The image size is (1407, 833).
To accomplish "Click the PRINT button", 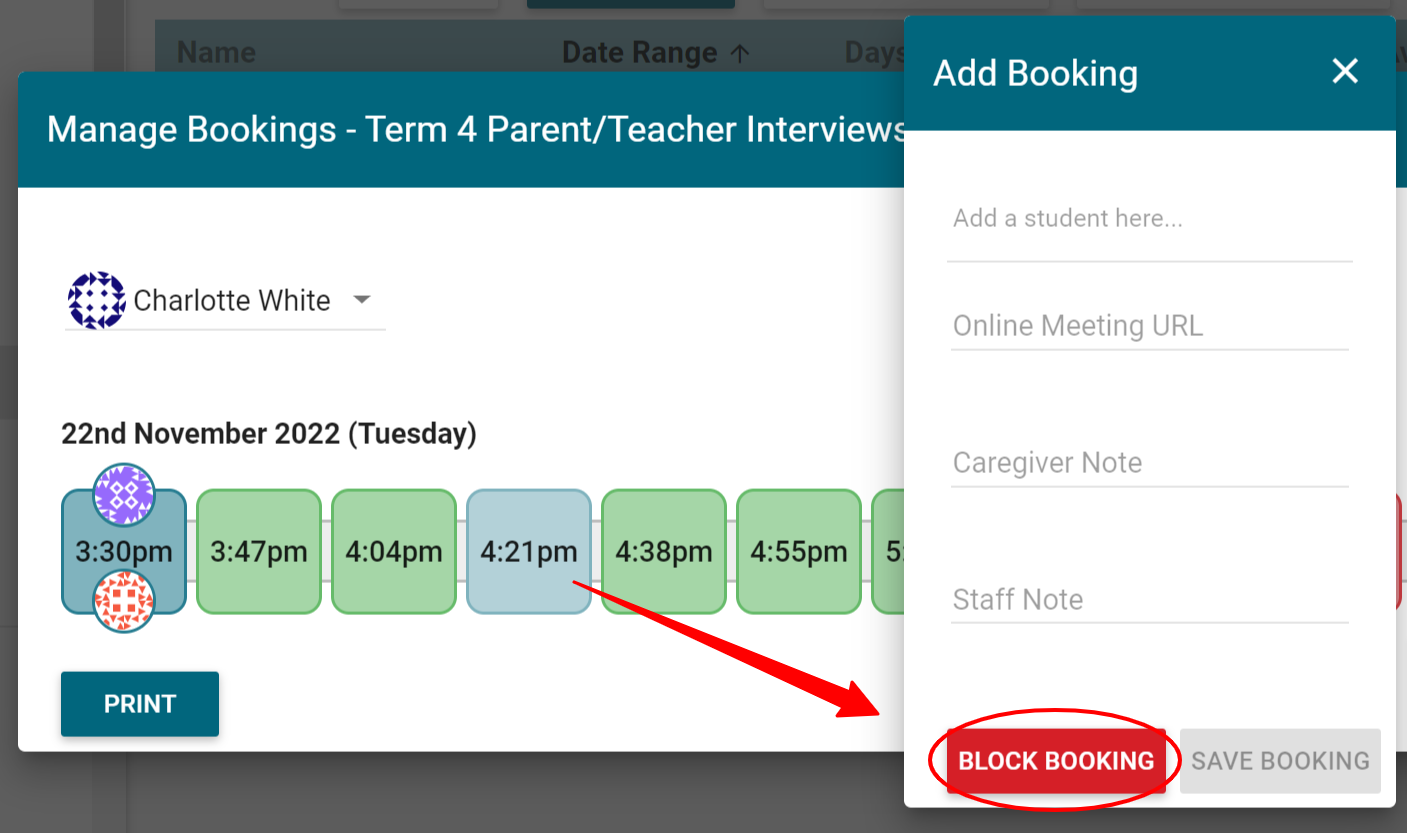I will (139, 703).
